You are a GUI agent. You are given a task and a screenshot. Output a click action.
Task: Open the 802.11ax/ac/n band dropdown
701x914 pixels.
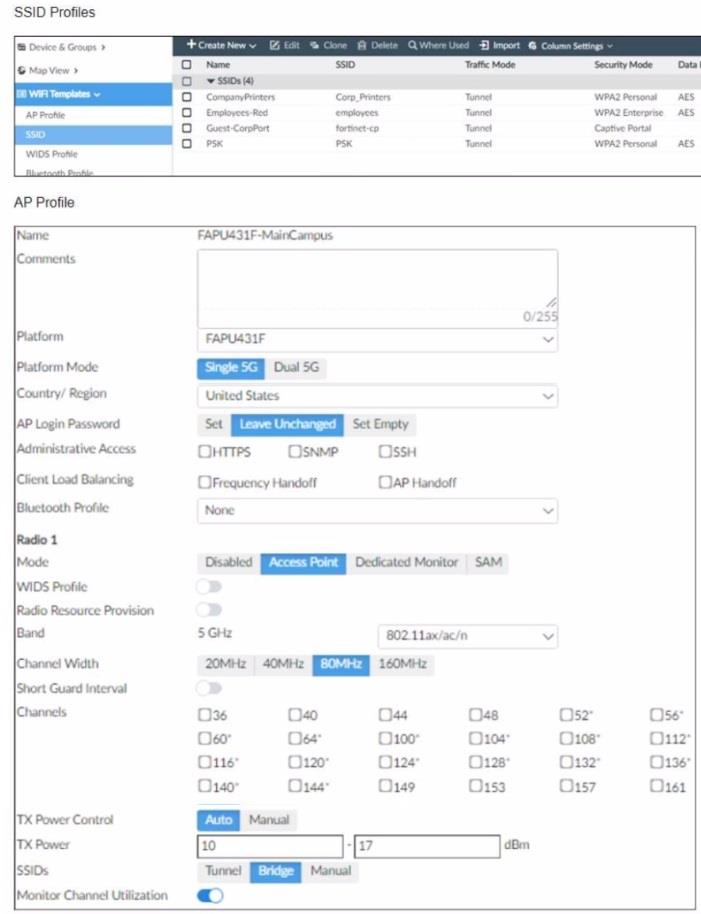pos(468,636)
